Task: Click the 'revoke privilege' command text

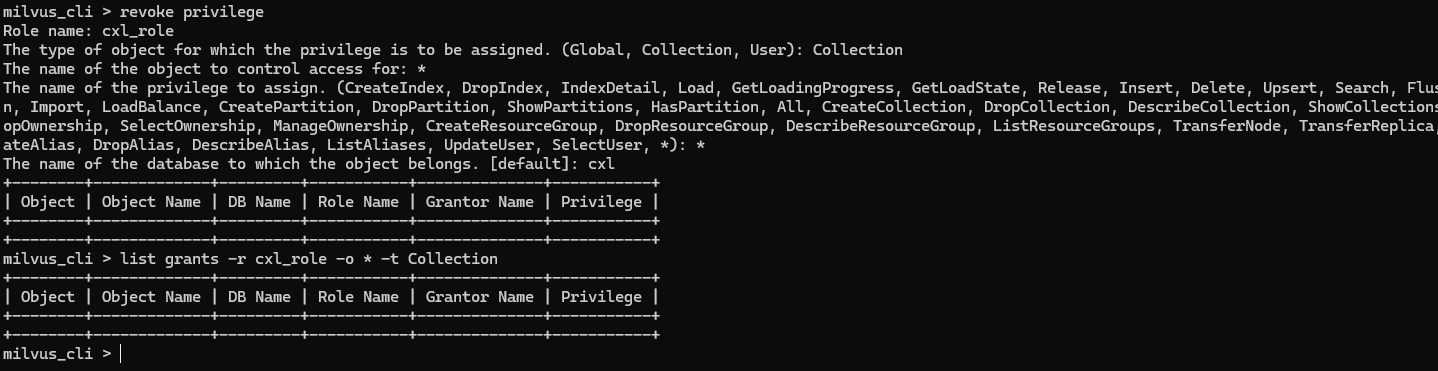Action: click(192, 12)
